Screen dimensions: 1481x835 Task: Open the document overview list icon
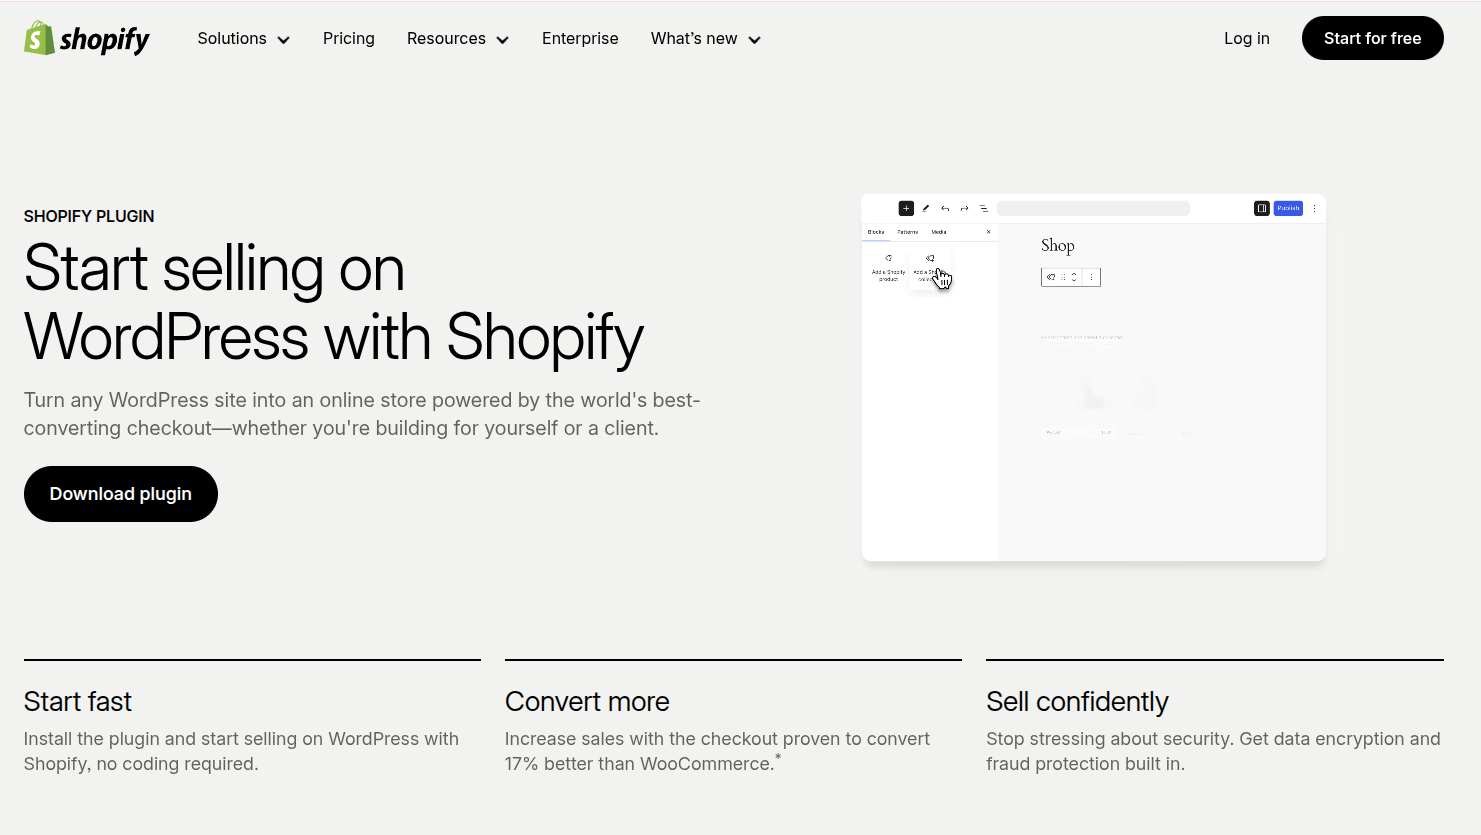(x=984, y=209)
